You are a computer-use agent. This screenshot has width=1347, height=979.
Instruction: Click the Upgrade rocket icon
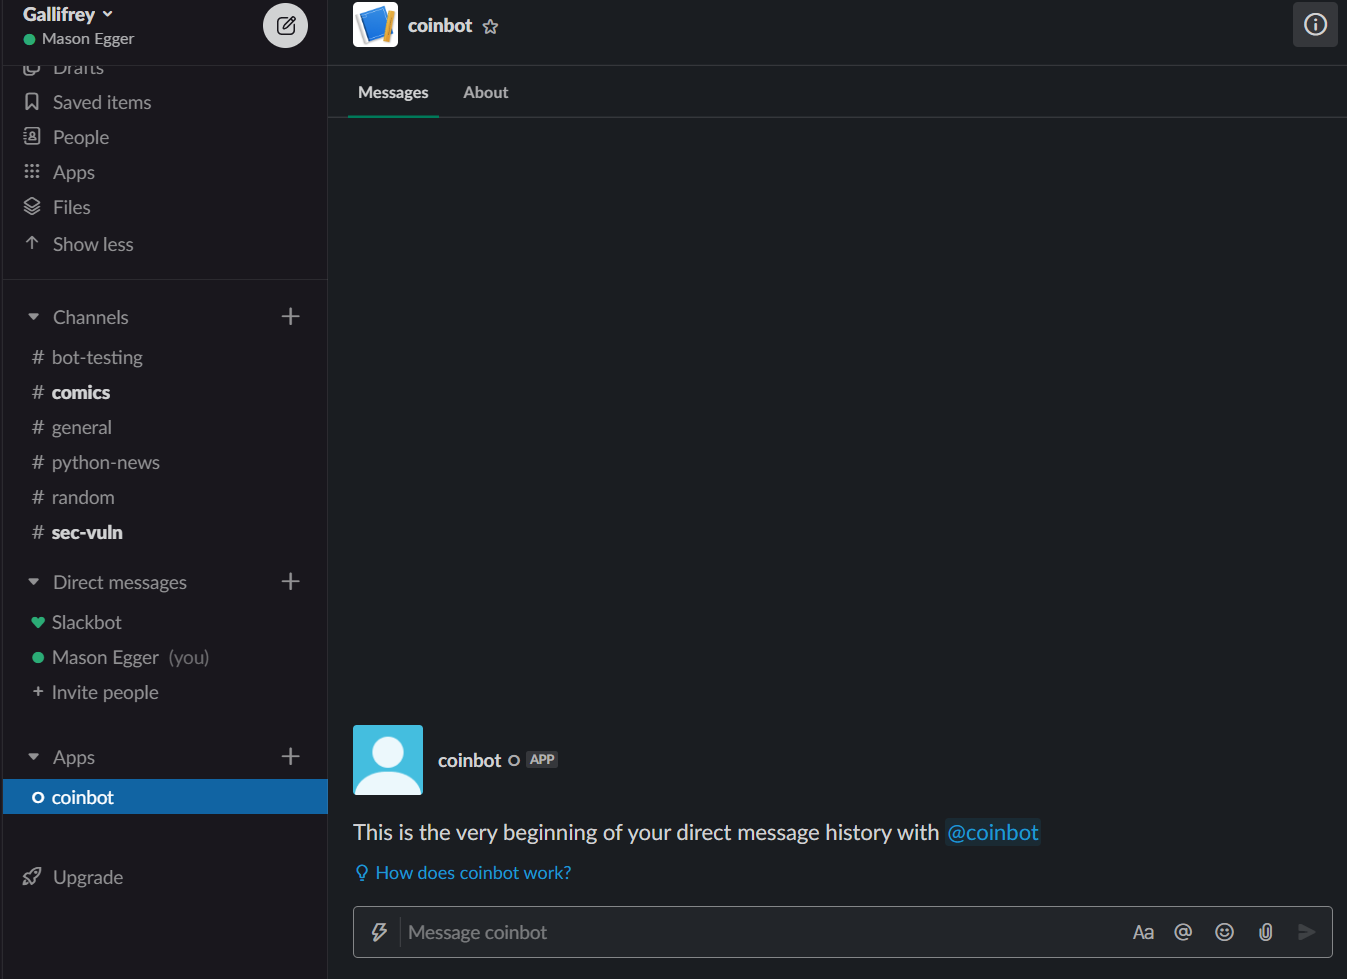click(x=32, y=877)
